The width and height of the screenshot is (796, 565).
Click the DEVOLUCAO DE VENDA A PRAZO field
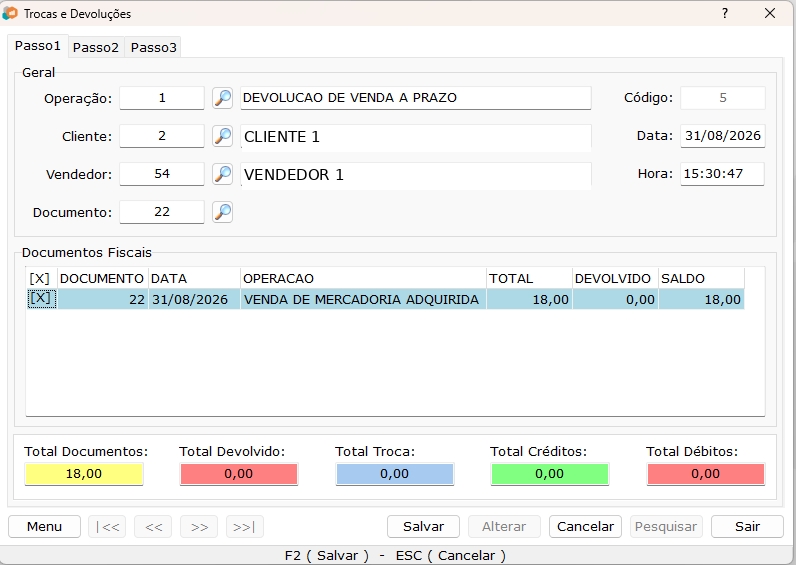[x=416, y=98]
